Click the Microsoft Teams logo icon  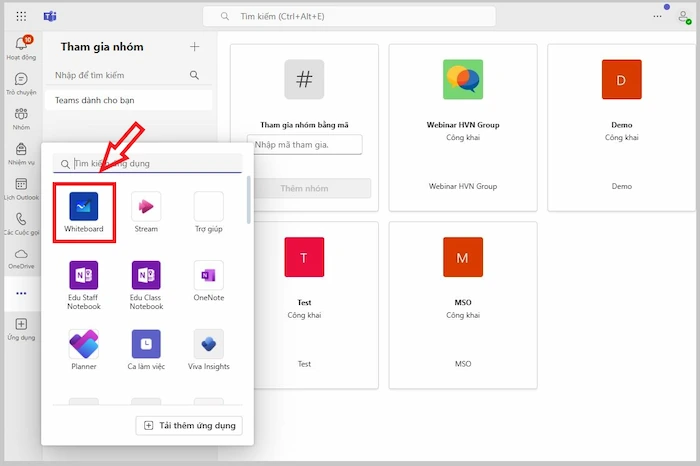click(x=50, y=17)
